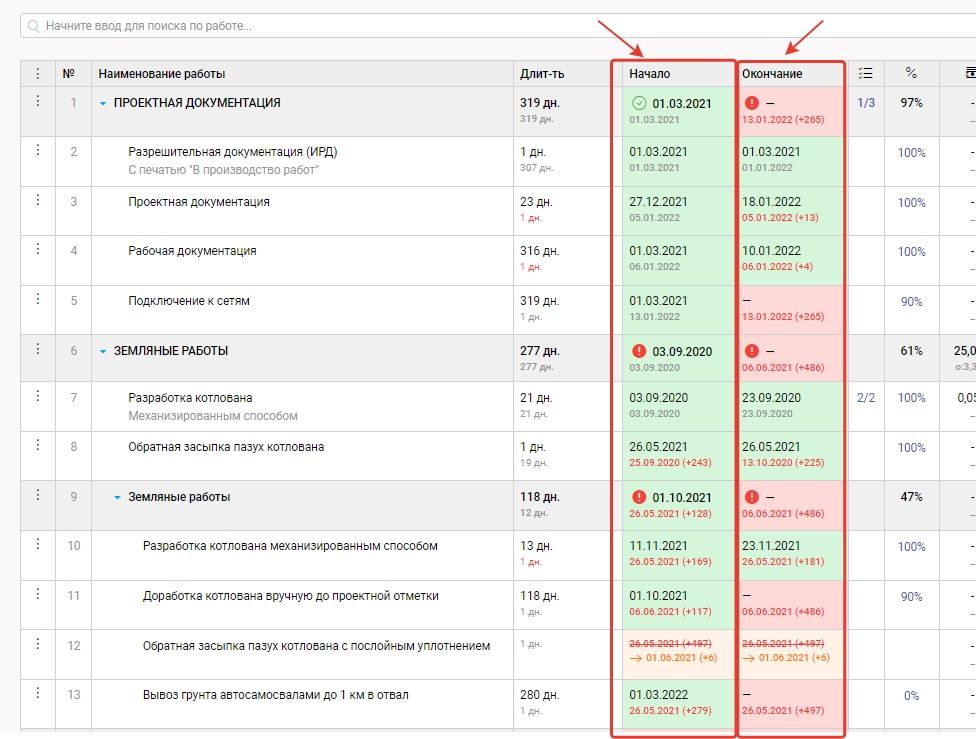Open the three-dot menu for row 1

tap(38, 101)
